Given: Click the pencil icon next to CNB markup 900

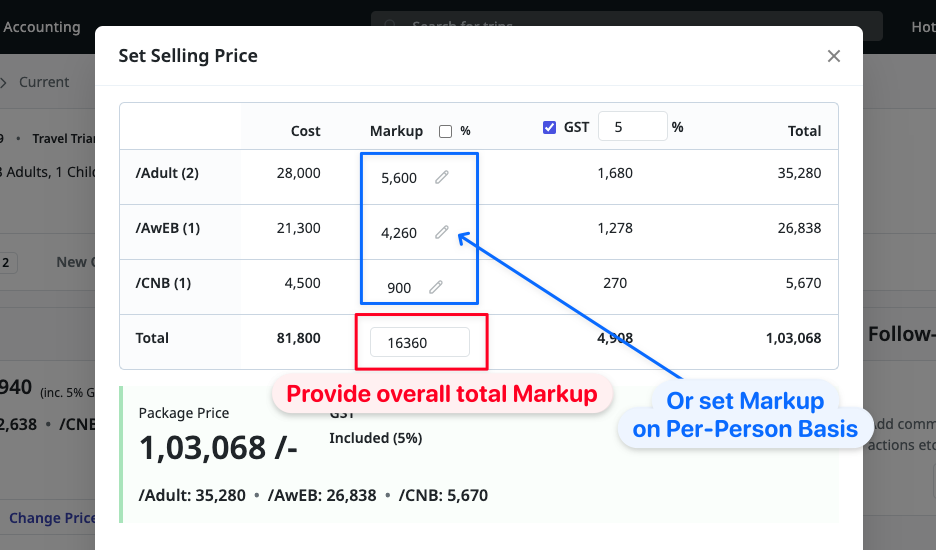Looking at the screenshot, I should 436,287.
